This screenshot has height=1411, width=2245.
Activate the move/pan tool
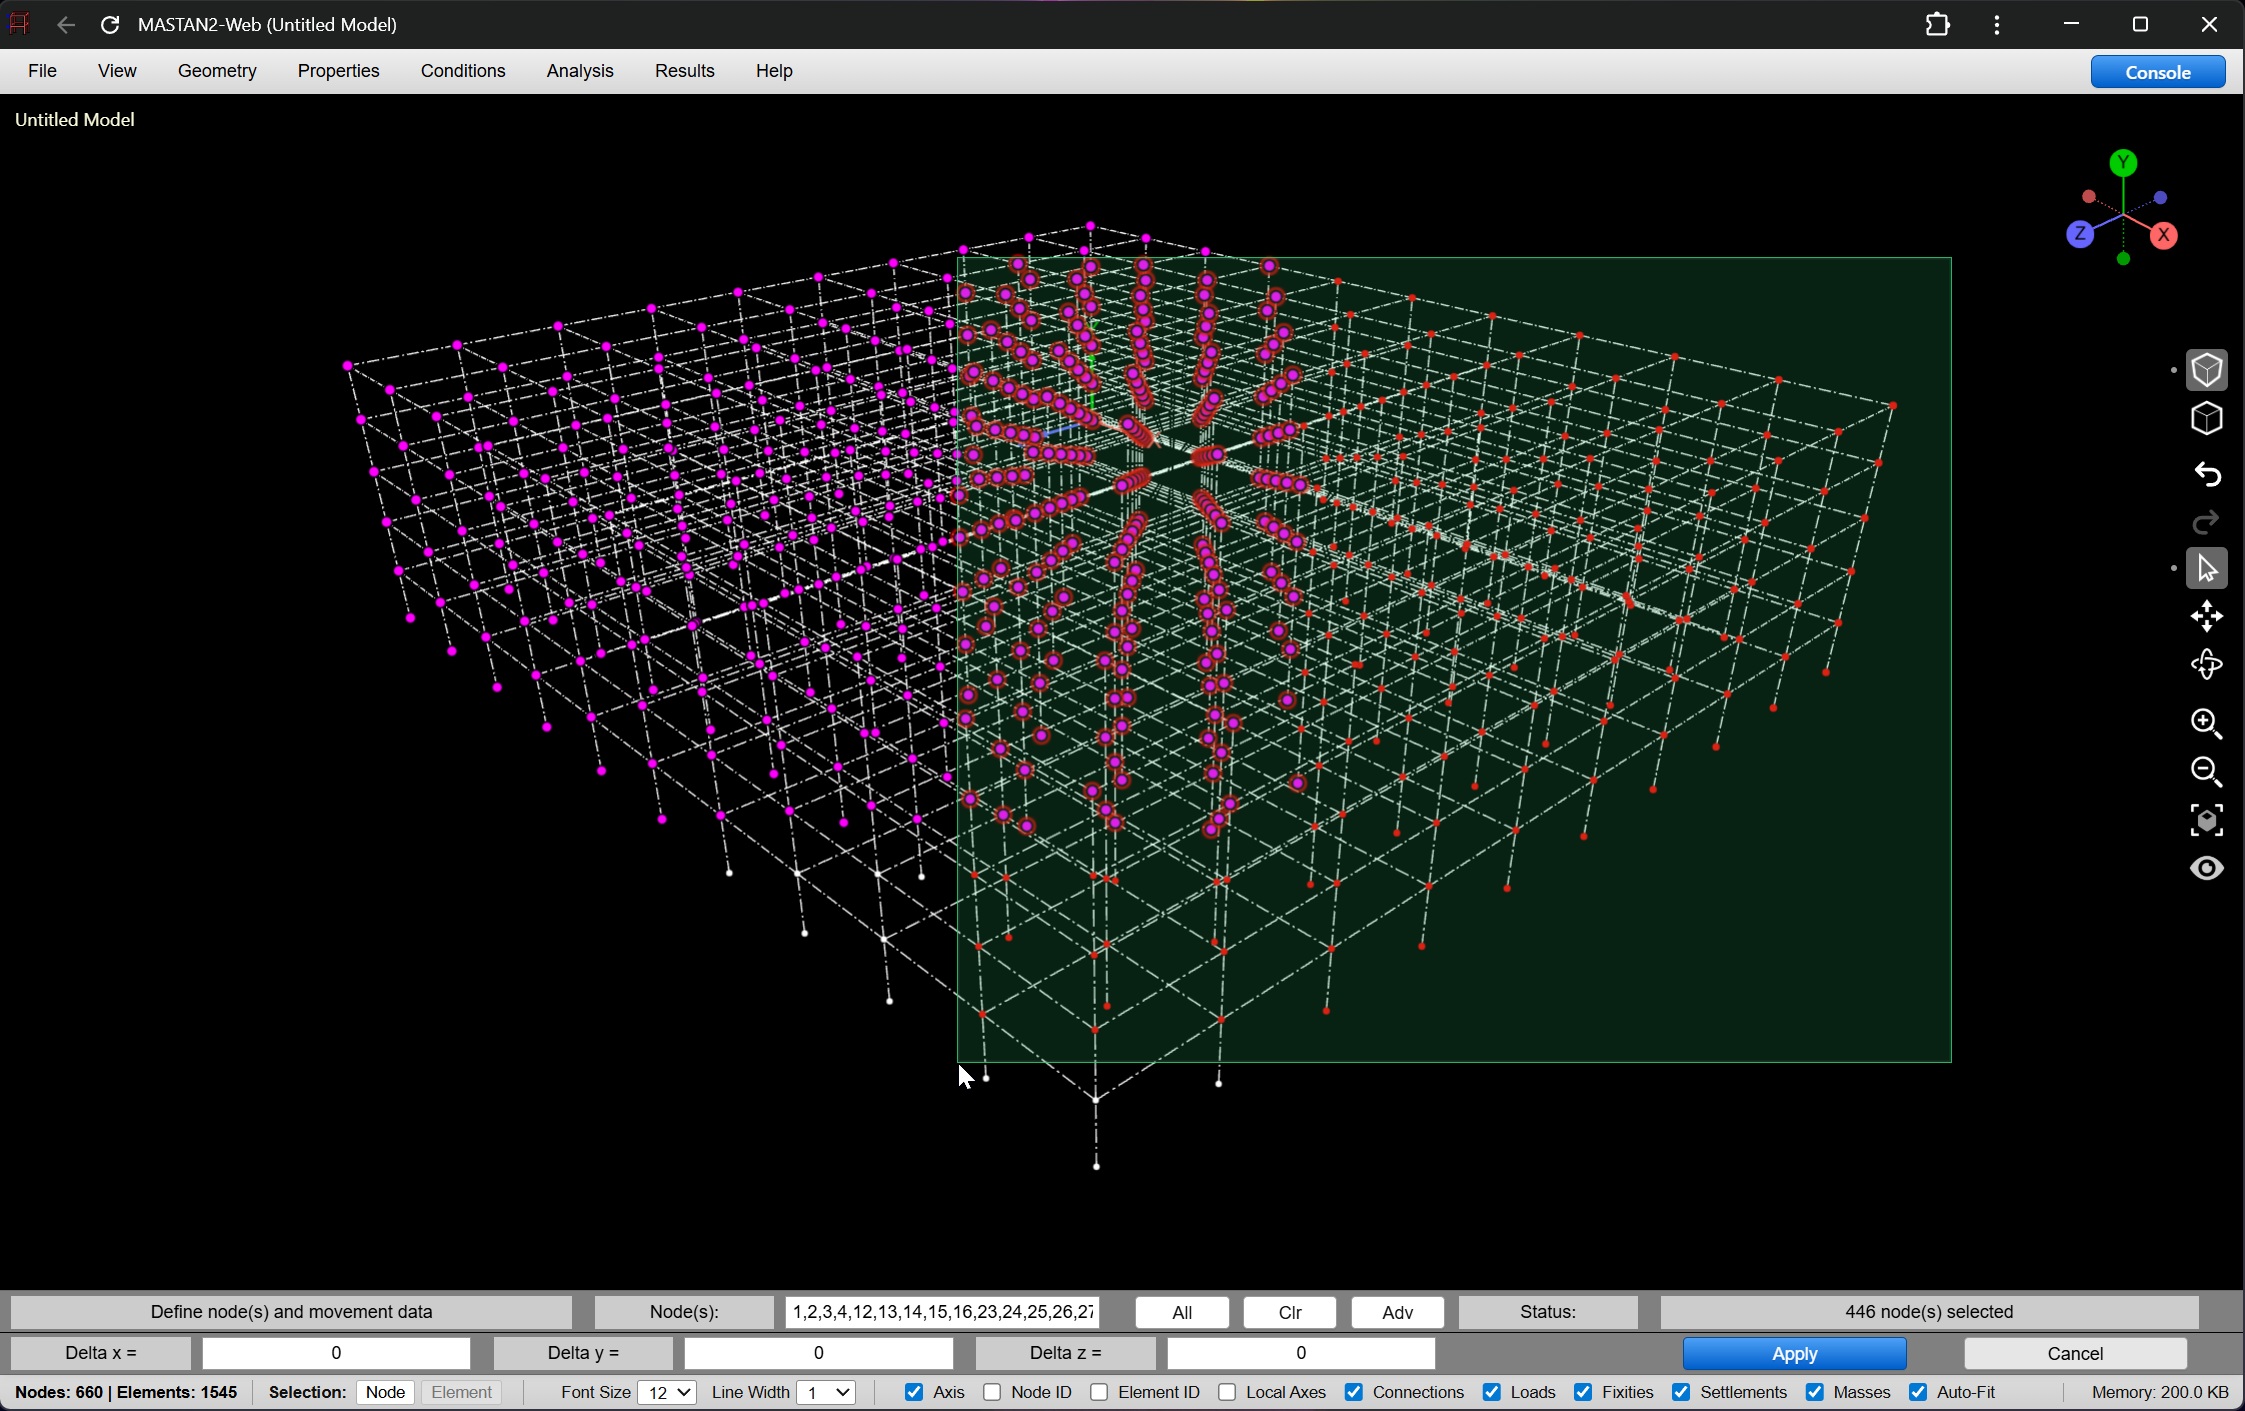point(2208,616)
